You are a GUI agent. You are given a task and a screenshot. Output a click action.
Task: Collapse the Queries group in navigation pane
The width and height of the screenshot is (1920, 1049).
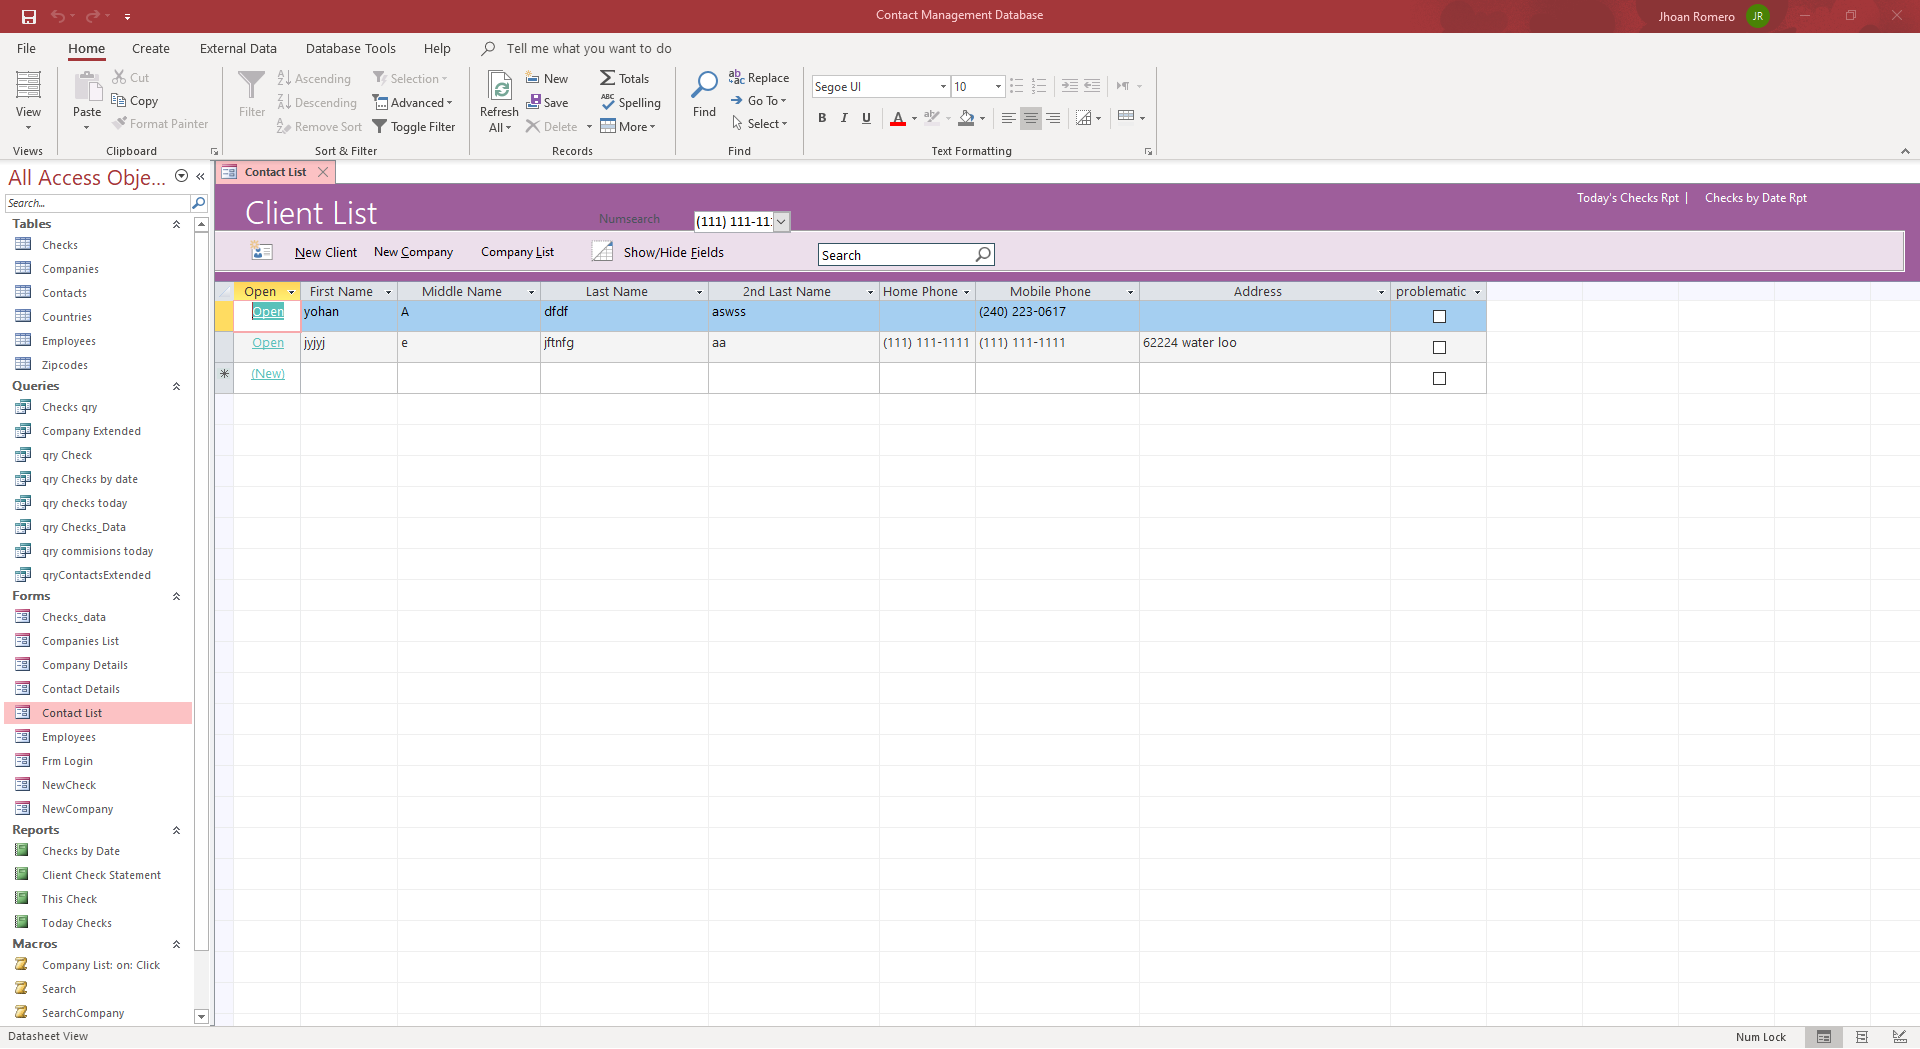(176, 386)
